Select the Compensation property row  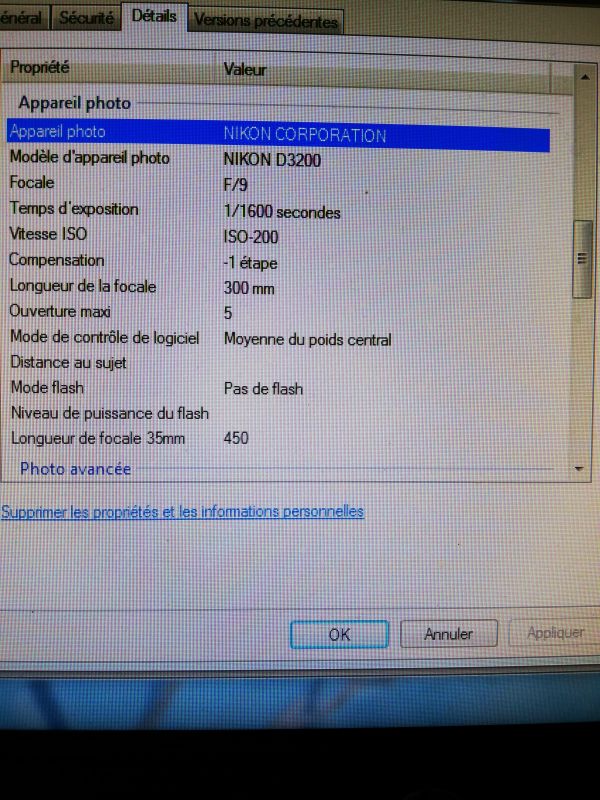tap(278, 261)
